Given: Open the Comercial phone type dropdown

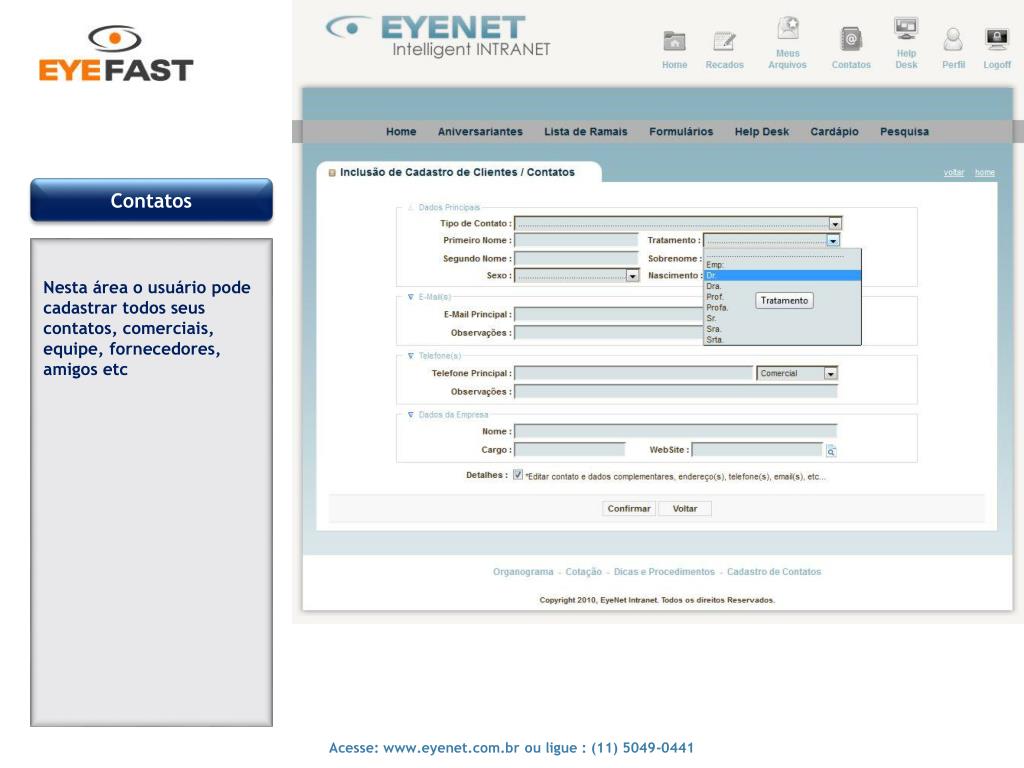Looking at the screenshot, I should pyautogui.click(x=797, y=374).
